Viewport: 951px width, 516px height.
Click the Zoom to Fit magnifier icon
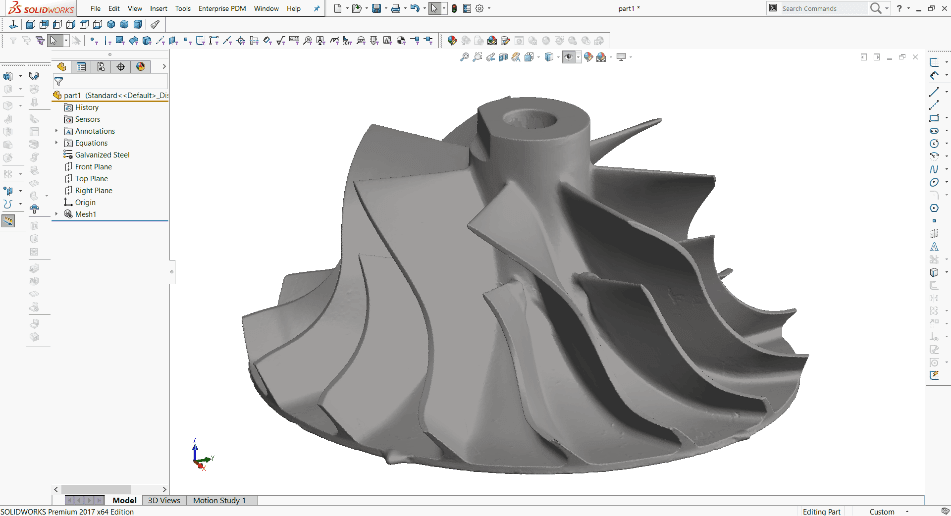point(464,57)
